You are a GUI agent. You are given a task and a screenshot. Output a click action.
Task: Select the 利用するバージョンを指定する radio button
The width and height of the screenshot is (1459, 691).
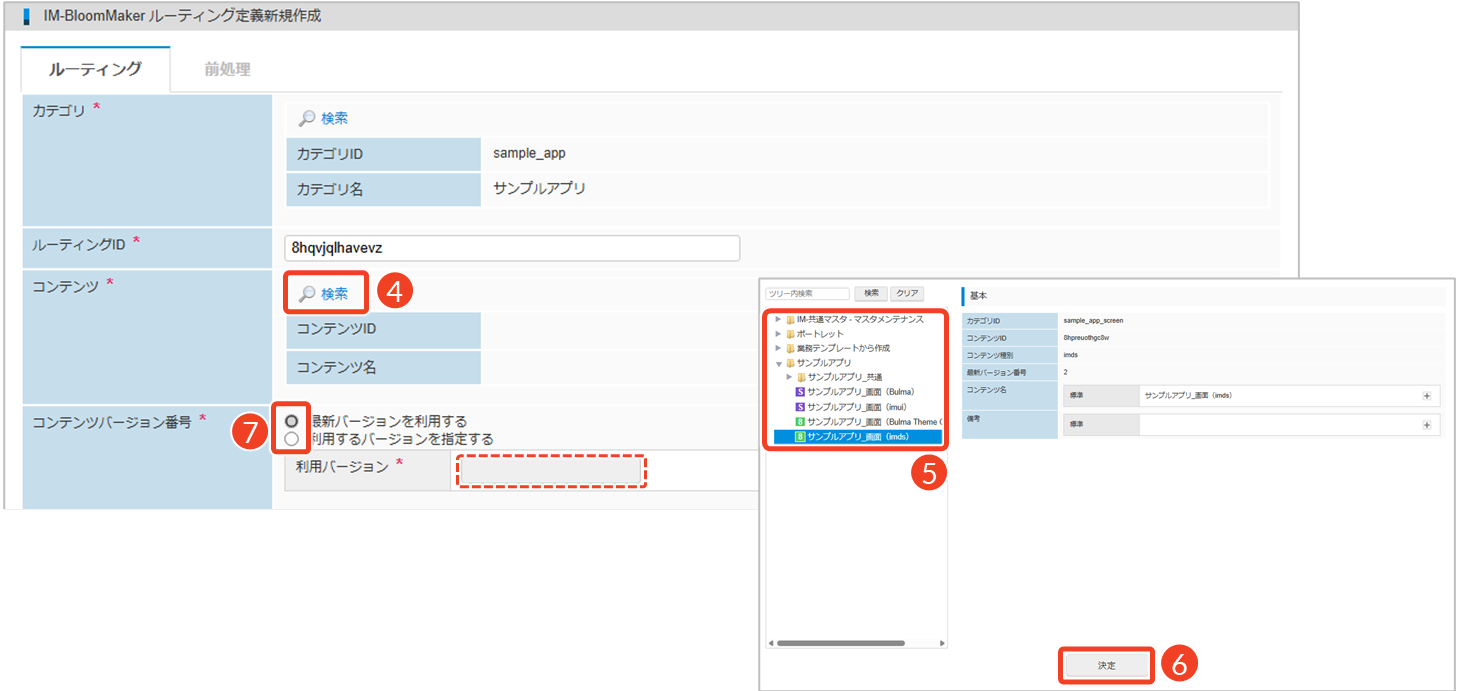pyautogui.click(x=291, y=439)
